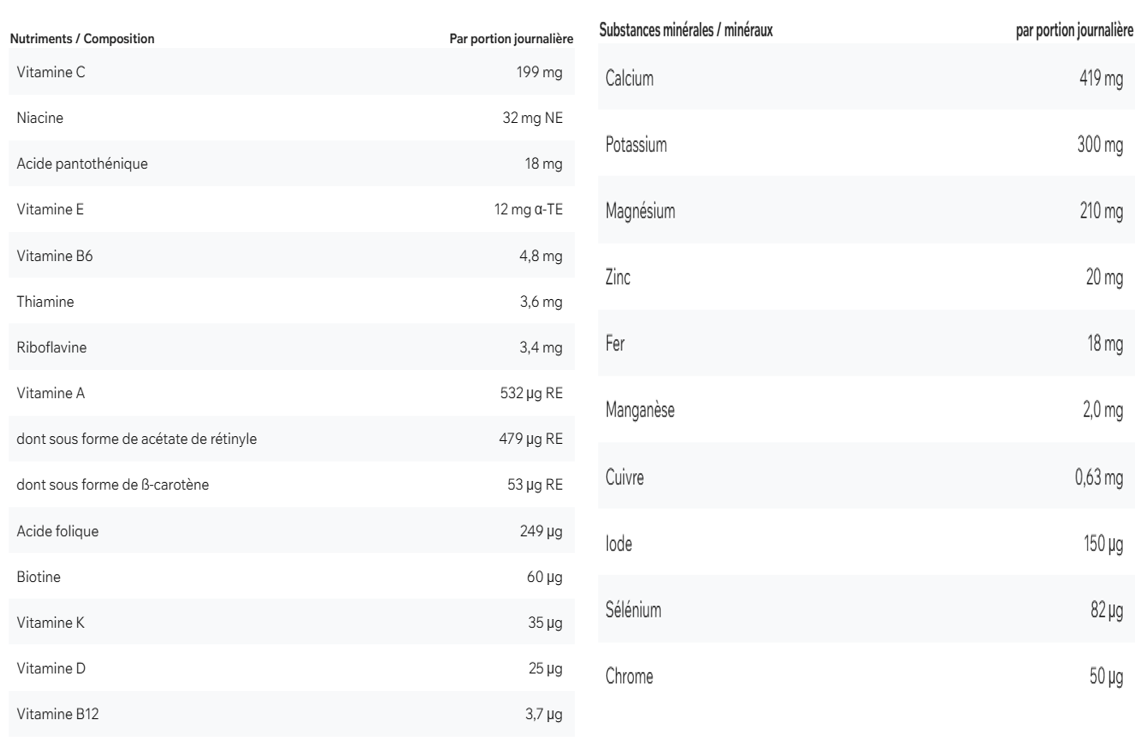Select the Riboflavine 3,4 mg value
The height and width of the screenshot is (749, 1145).
point(543,348)
